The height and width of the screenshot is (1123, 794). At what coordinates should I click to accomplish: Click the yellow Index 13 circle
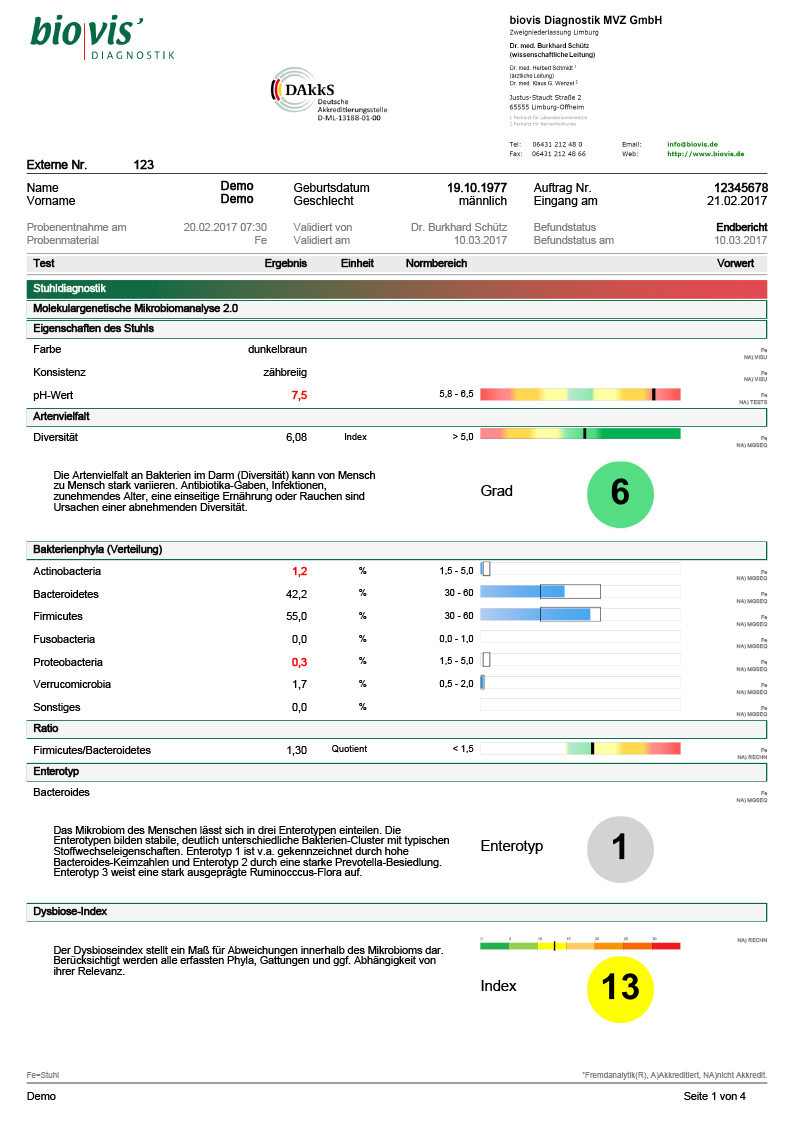coord(620,989)
